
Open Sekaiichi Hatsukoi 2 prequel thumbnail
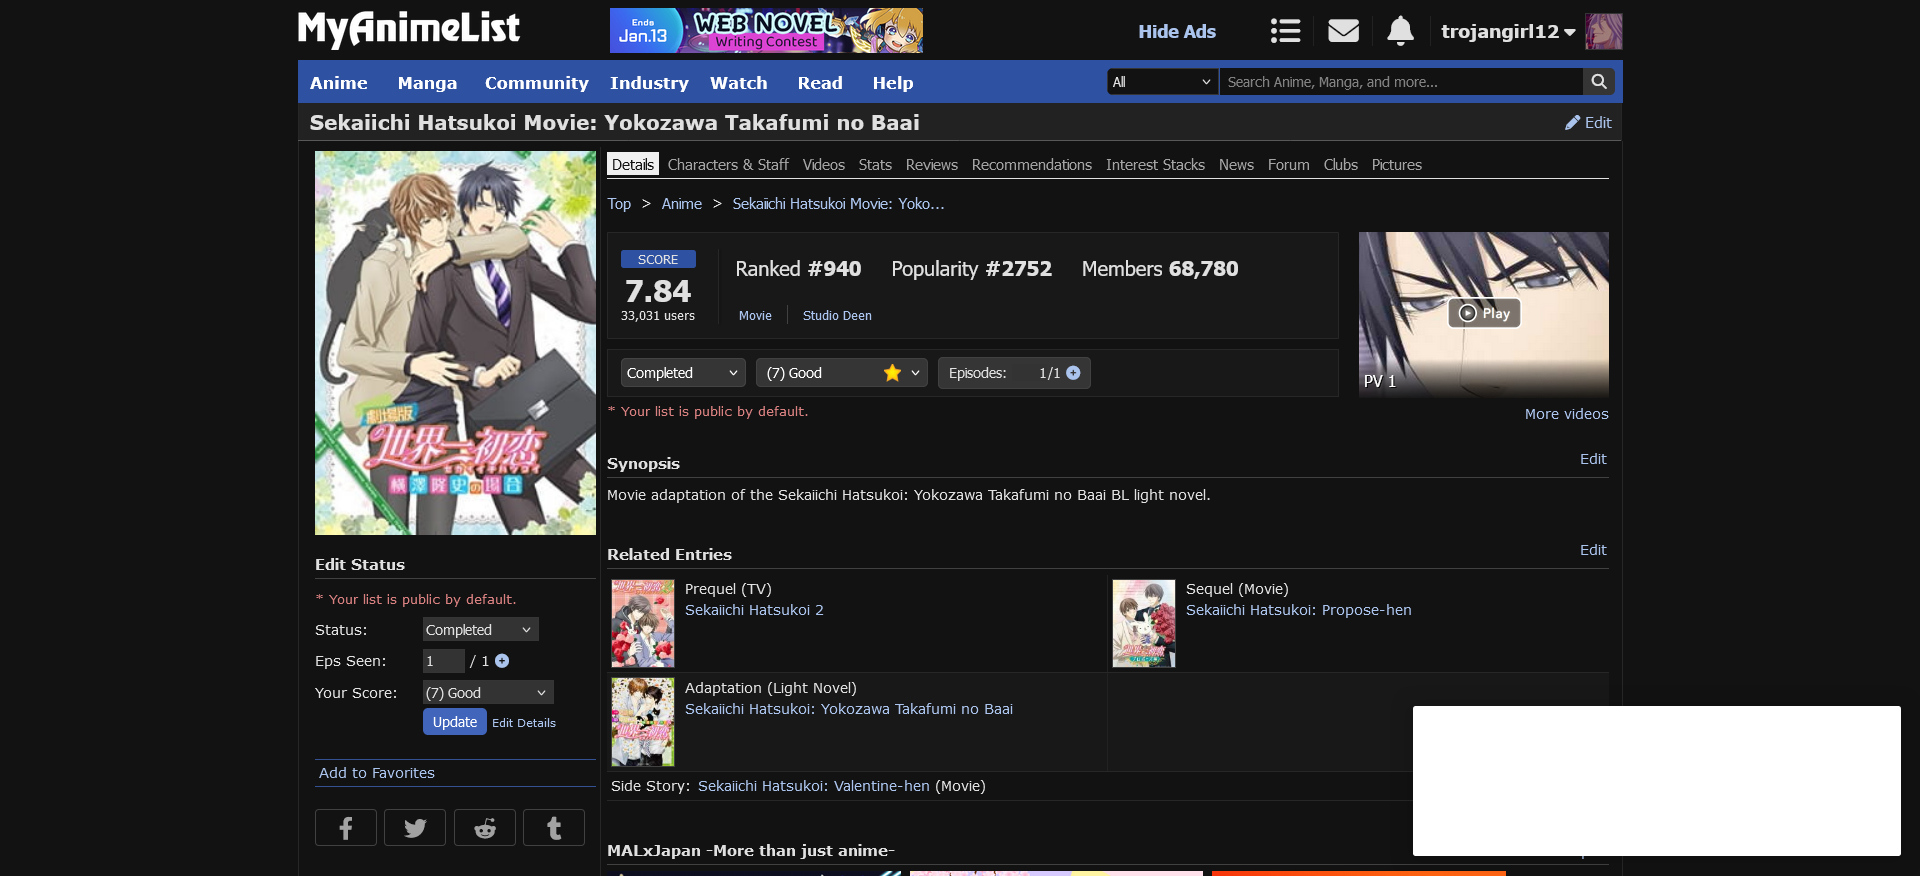coord(643,623)
